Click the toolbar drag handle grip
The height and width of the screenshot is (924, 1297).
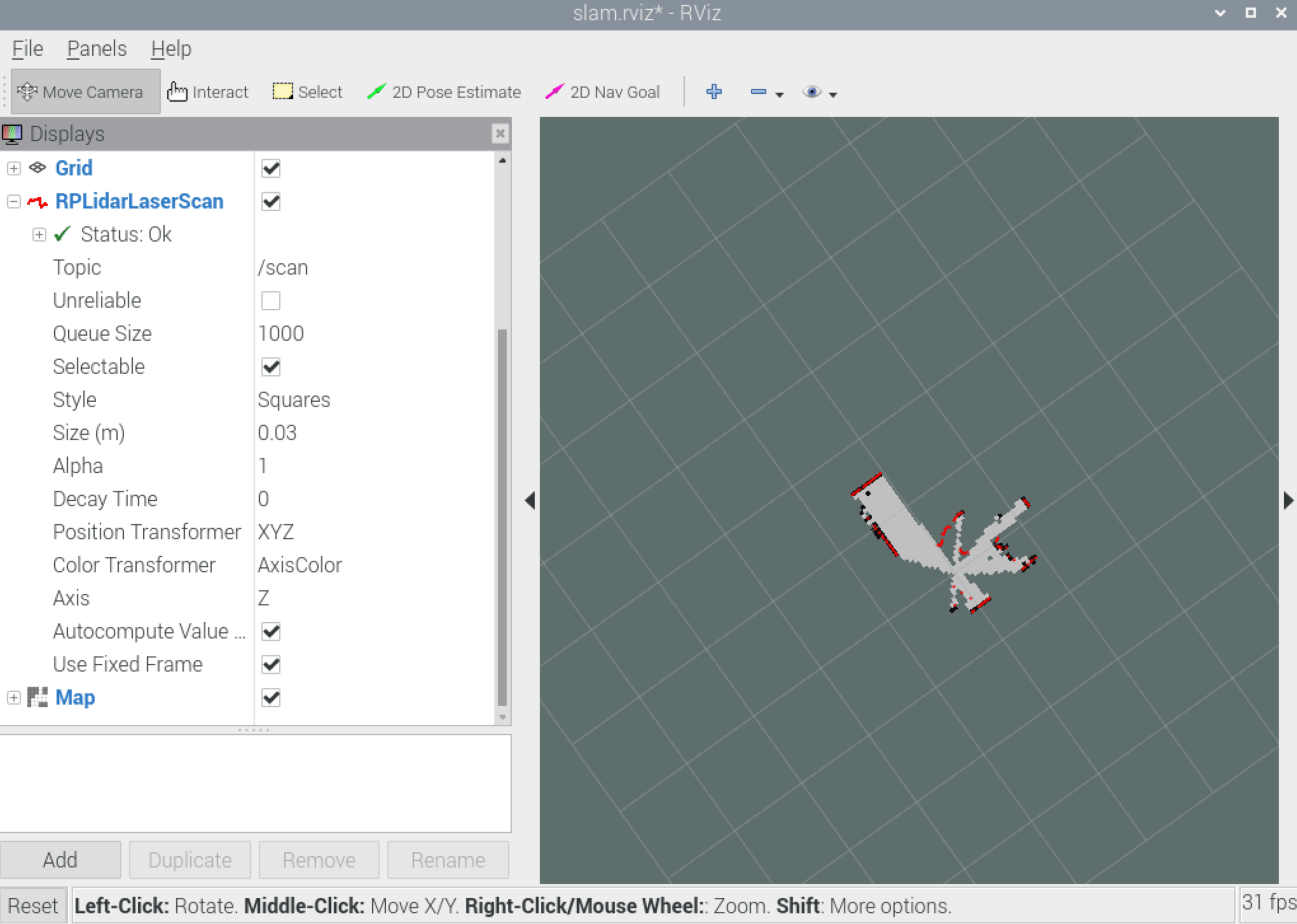coord(5,92)
